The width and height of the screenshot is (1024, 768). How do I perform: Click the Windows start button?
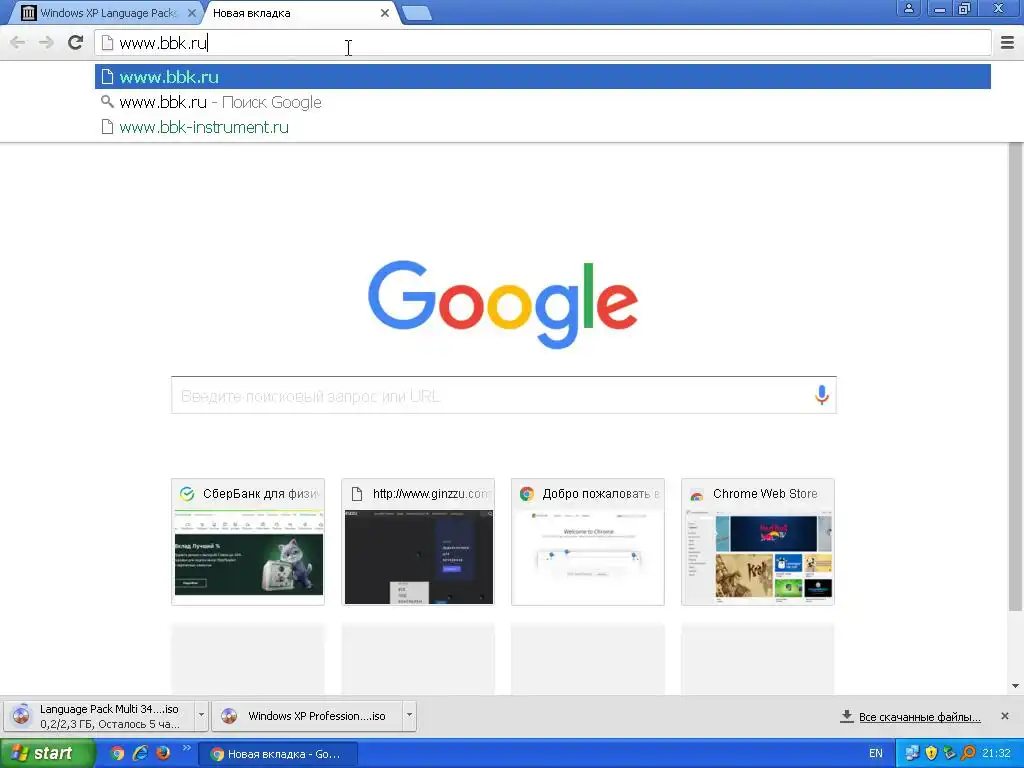(47, 754)
